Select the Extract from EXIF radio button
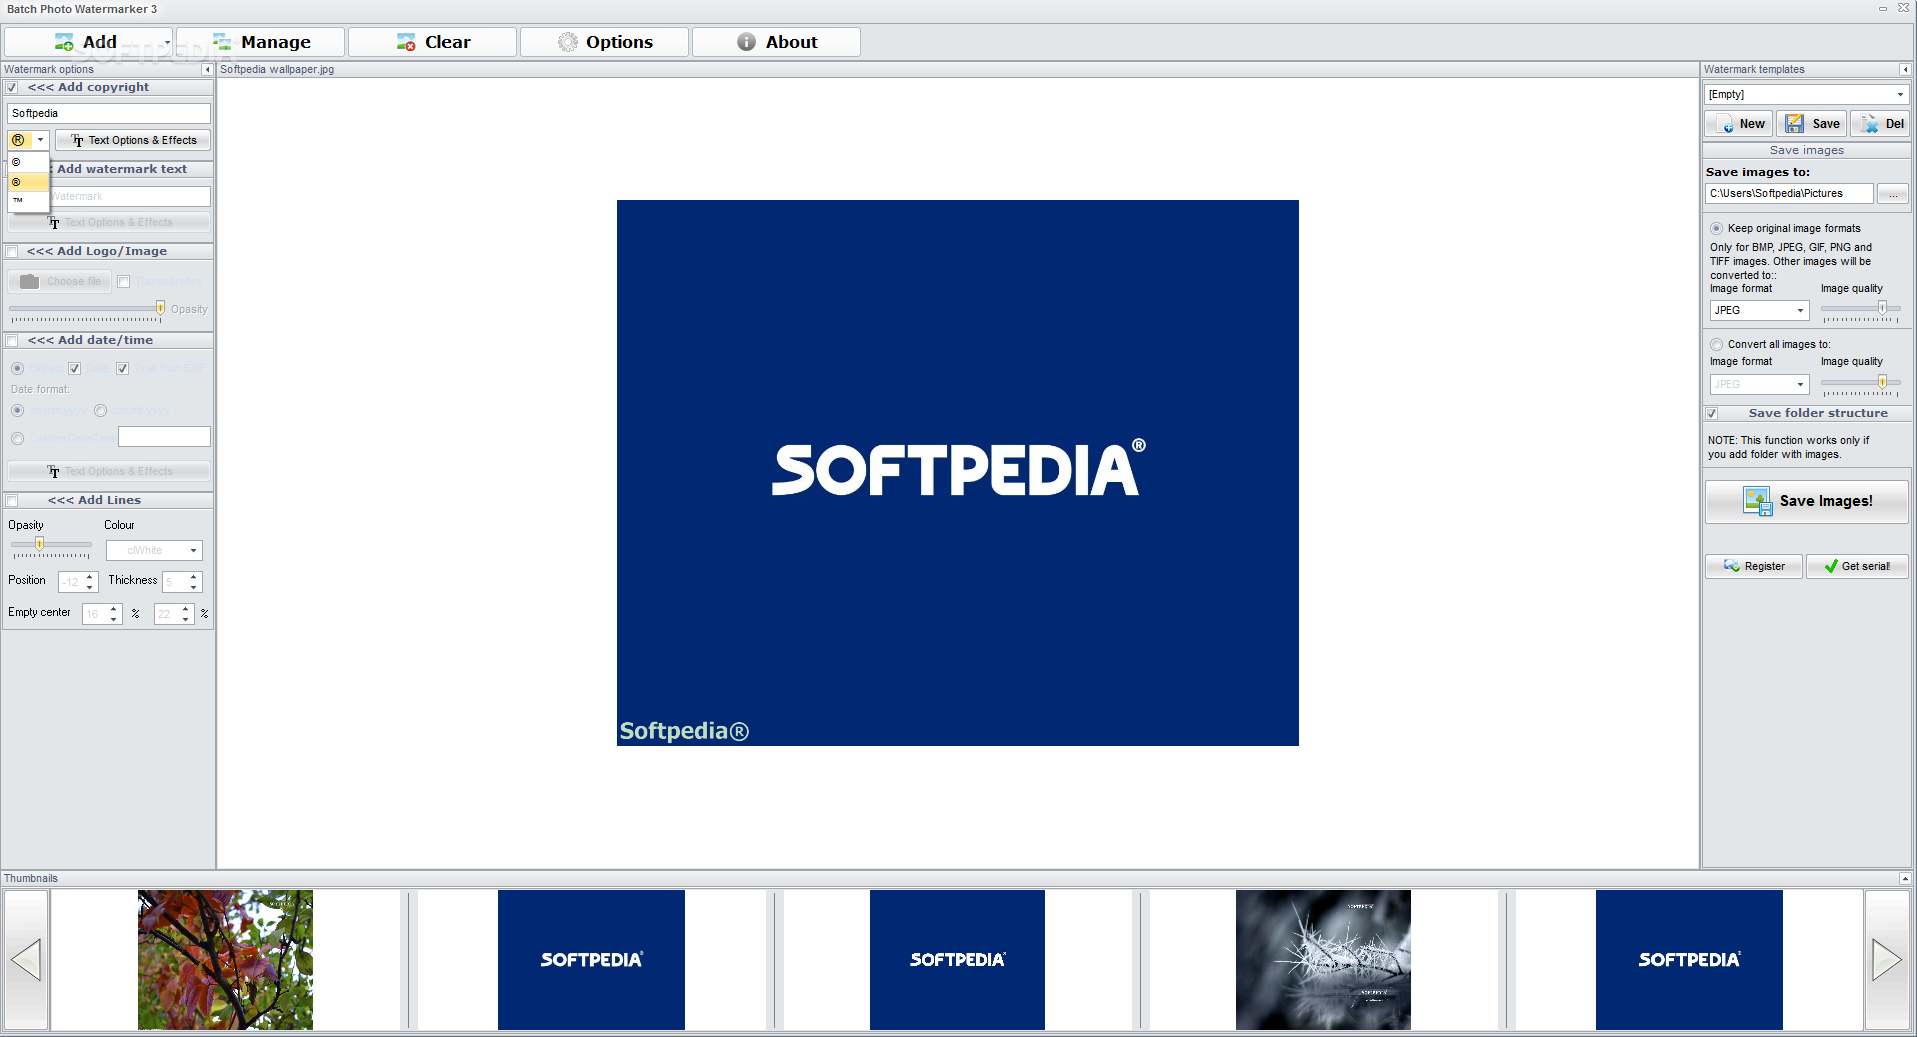Screen dimensions: 1917x1037 (17, 369)
